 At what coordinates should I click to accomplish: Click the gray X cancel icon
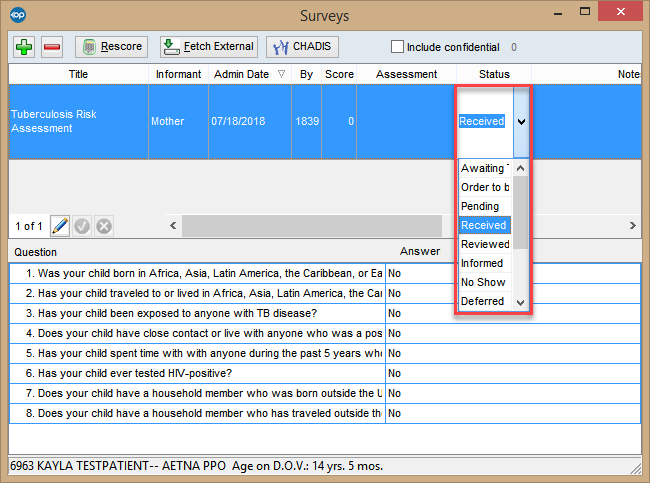pyautogui.click(x=104, y=226)
